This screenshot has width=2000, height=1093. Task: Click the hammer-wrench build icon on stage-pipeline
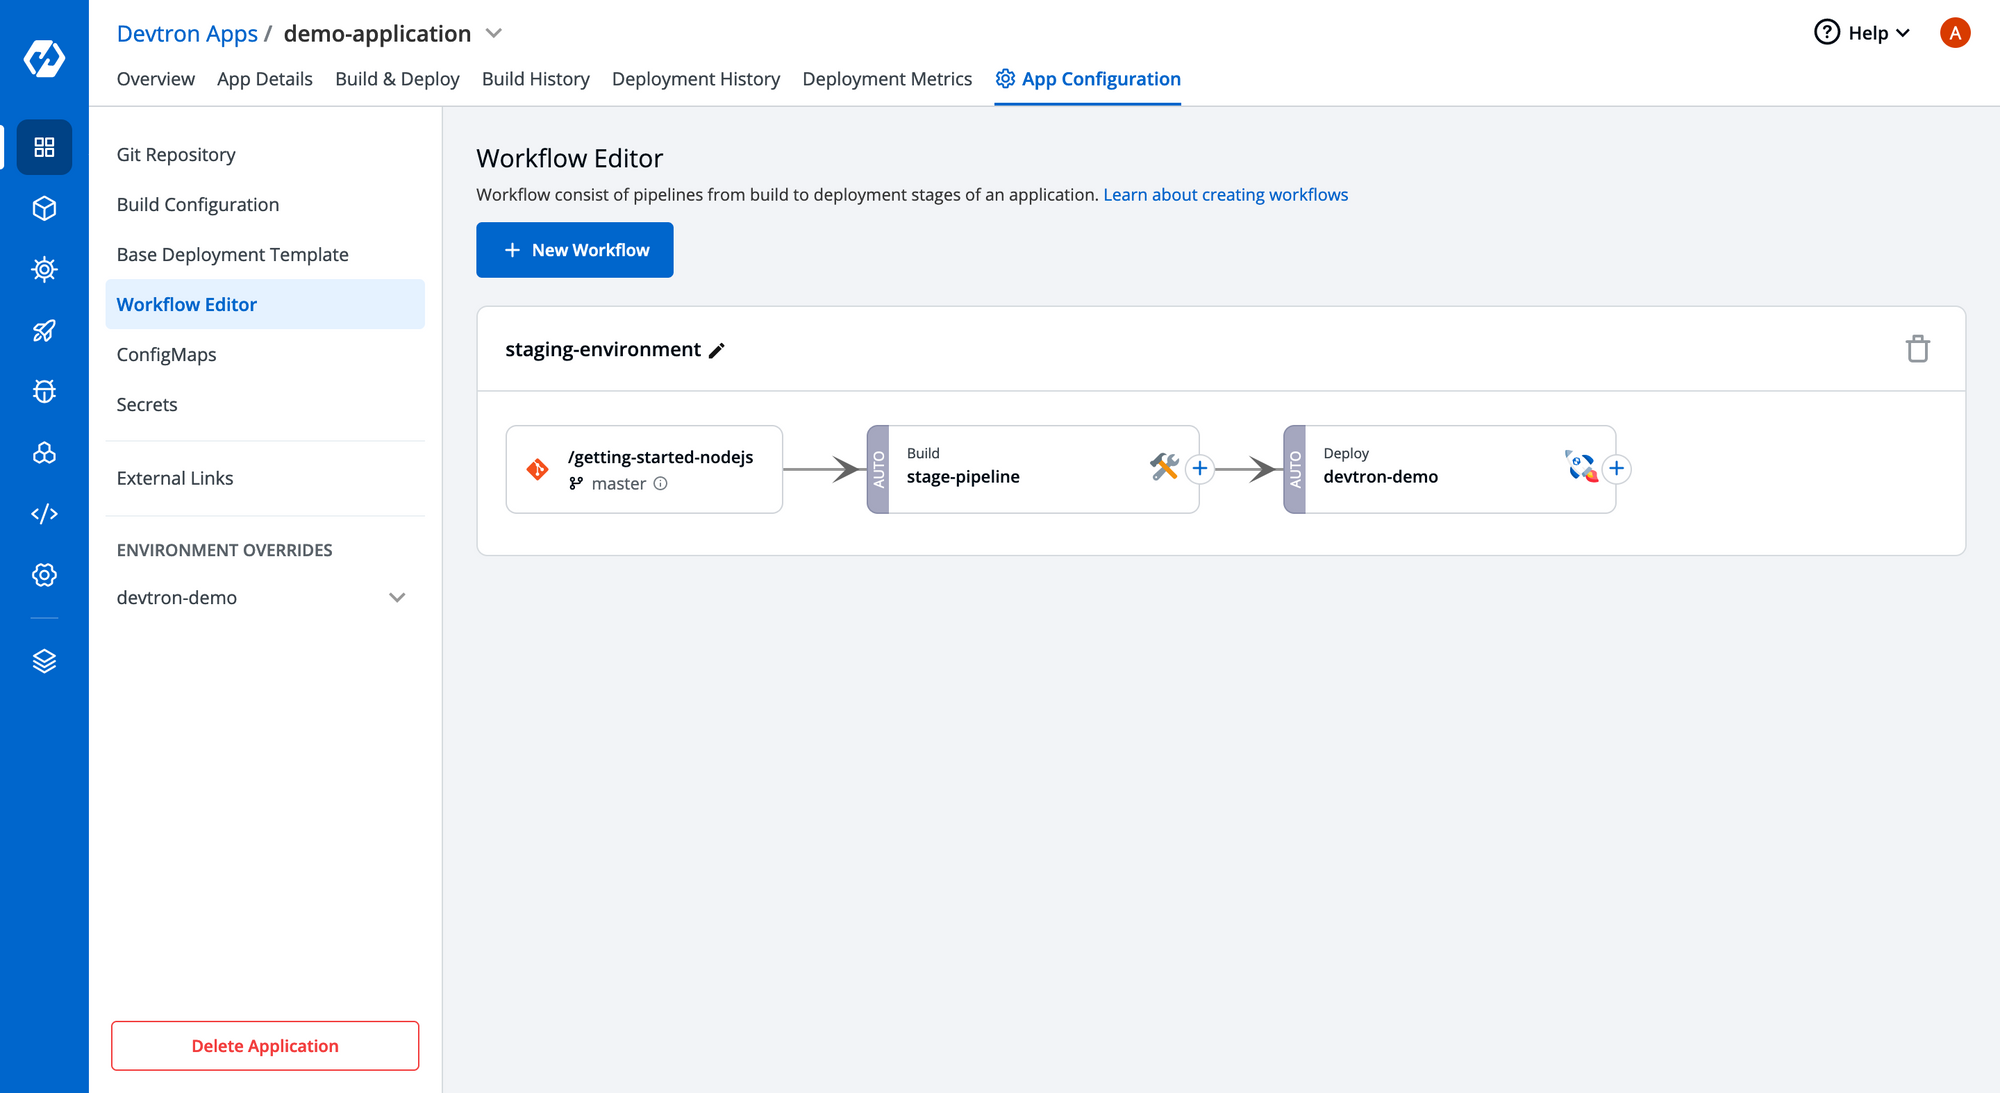tap(1164, 466)
